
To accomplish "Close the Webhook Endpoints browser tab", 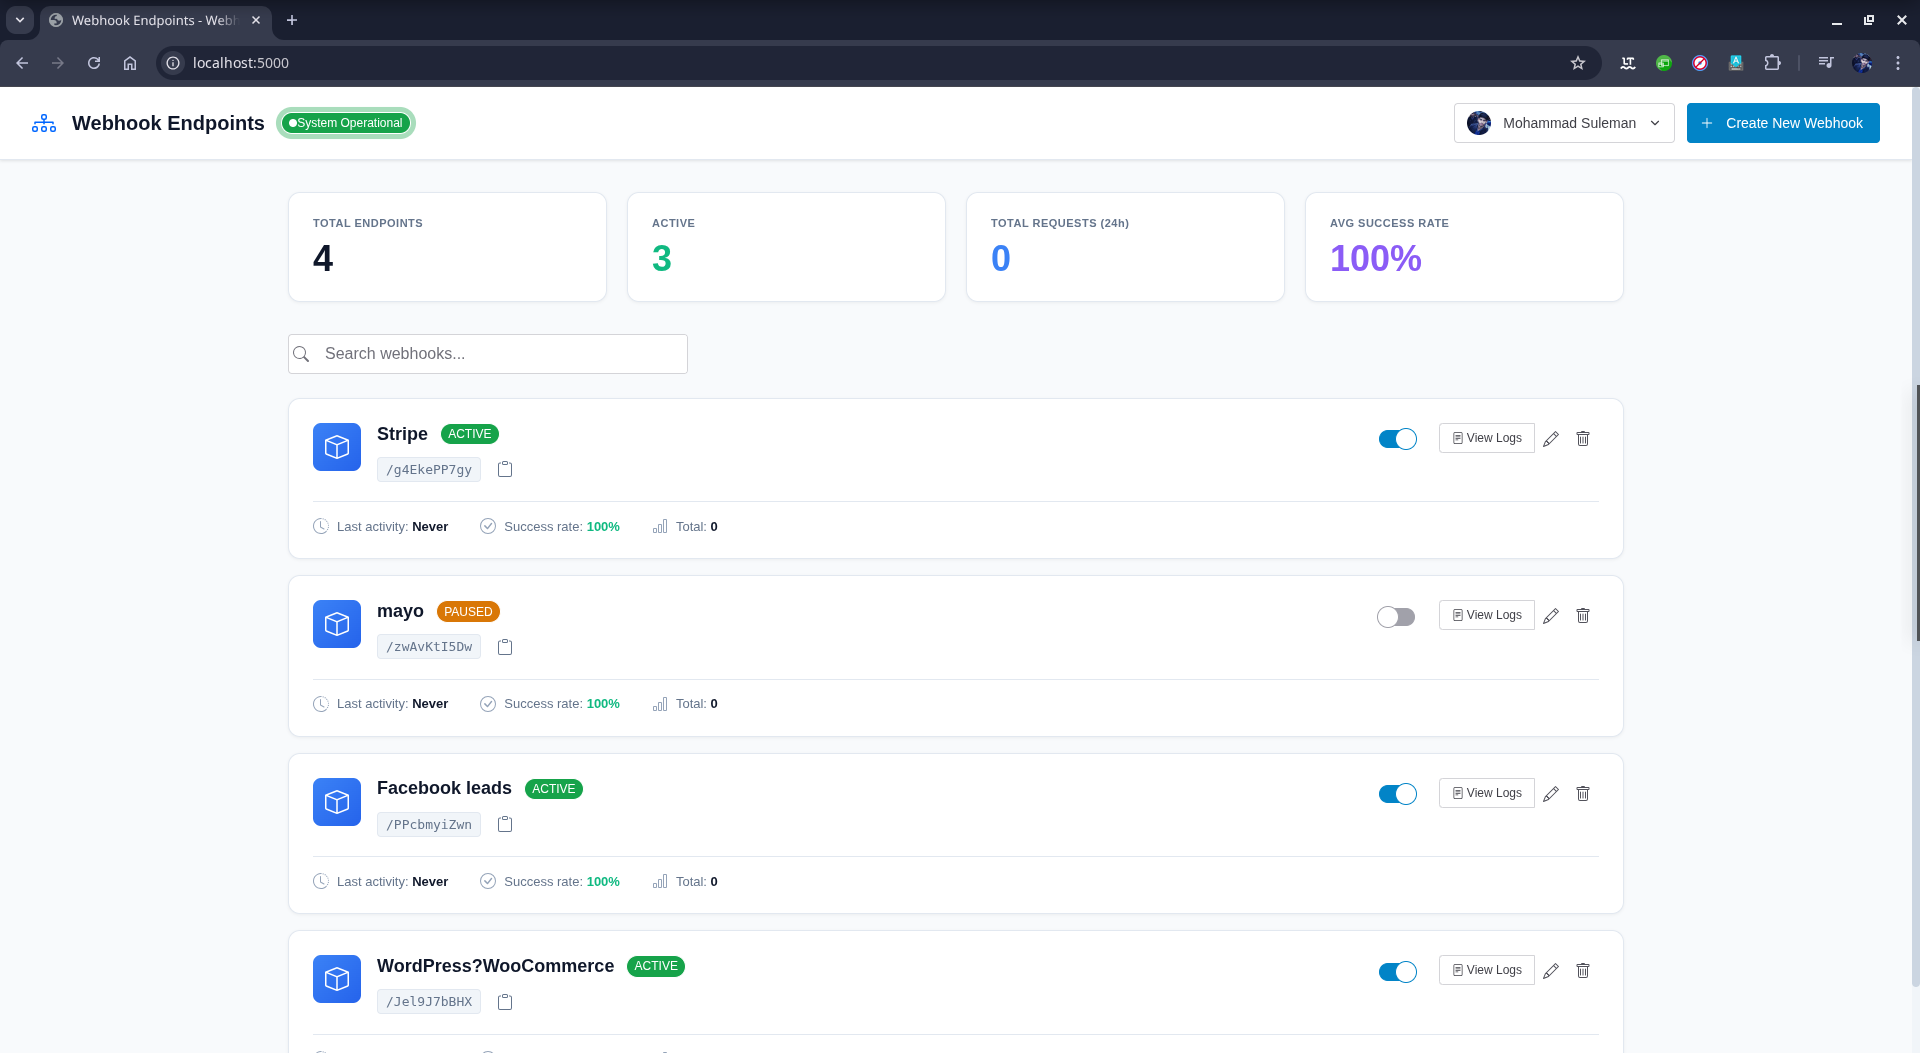I will coord(256,20).
